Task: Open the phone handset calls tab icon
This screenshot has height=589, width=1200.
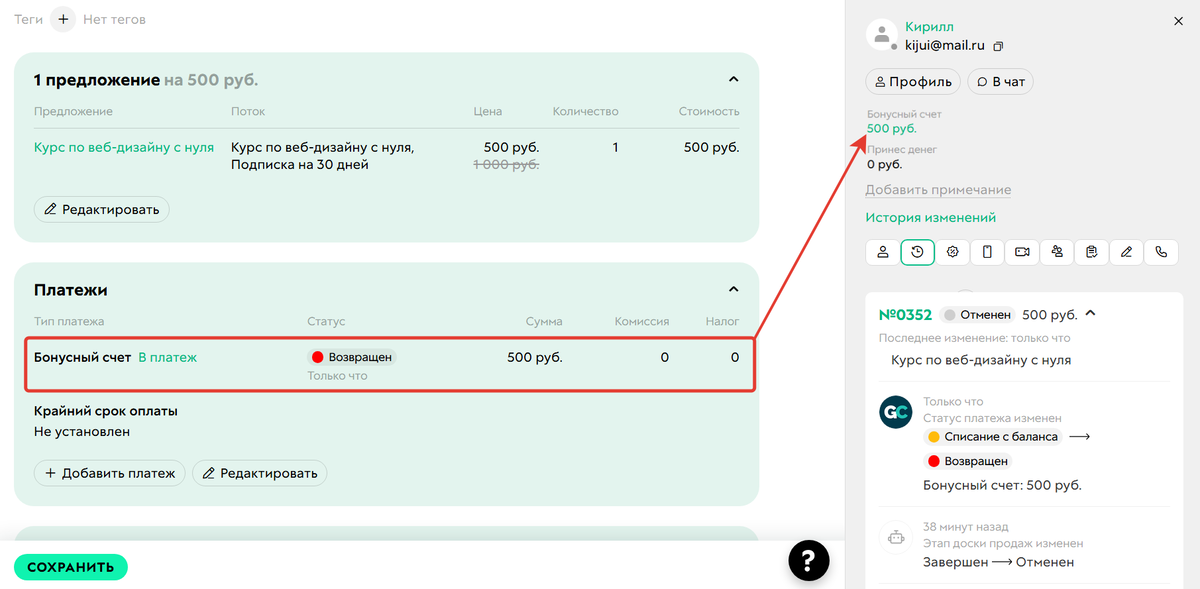Action: pos(1161,252)
